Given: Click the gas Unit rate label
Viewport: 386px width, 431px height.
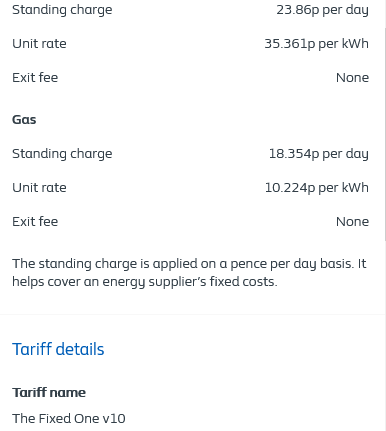Looking at the screenshot, I should (x=39, y=188).
